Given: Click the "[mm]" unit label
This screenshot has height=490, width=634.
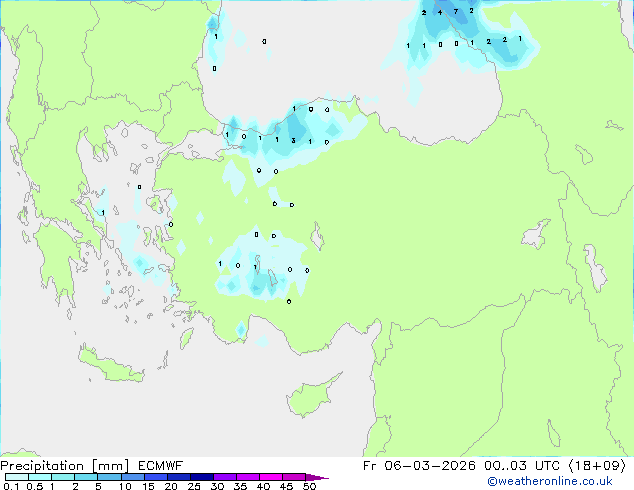Looking at the screenshot, I should coord(110,466).
